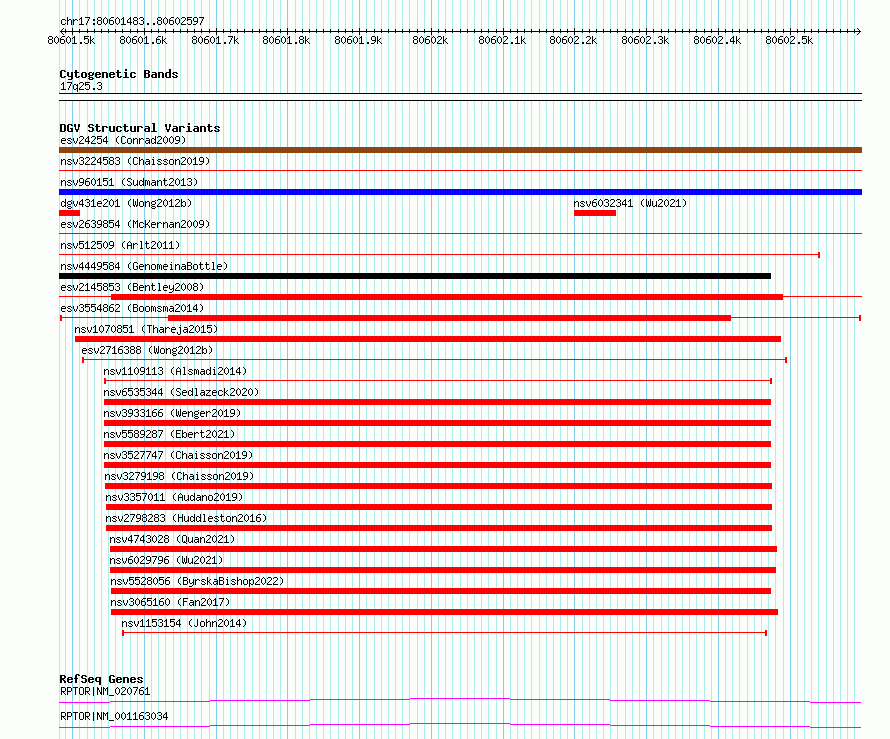Screen dimensions: 890x739
Task: Click variant label nsv6032341 (Wu2021)
Action: [x=630, y=203]
